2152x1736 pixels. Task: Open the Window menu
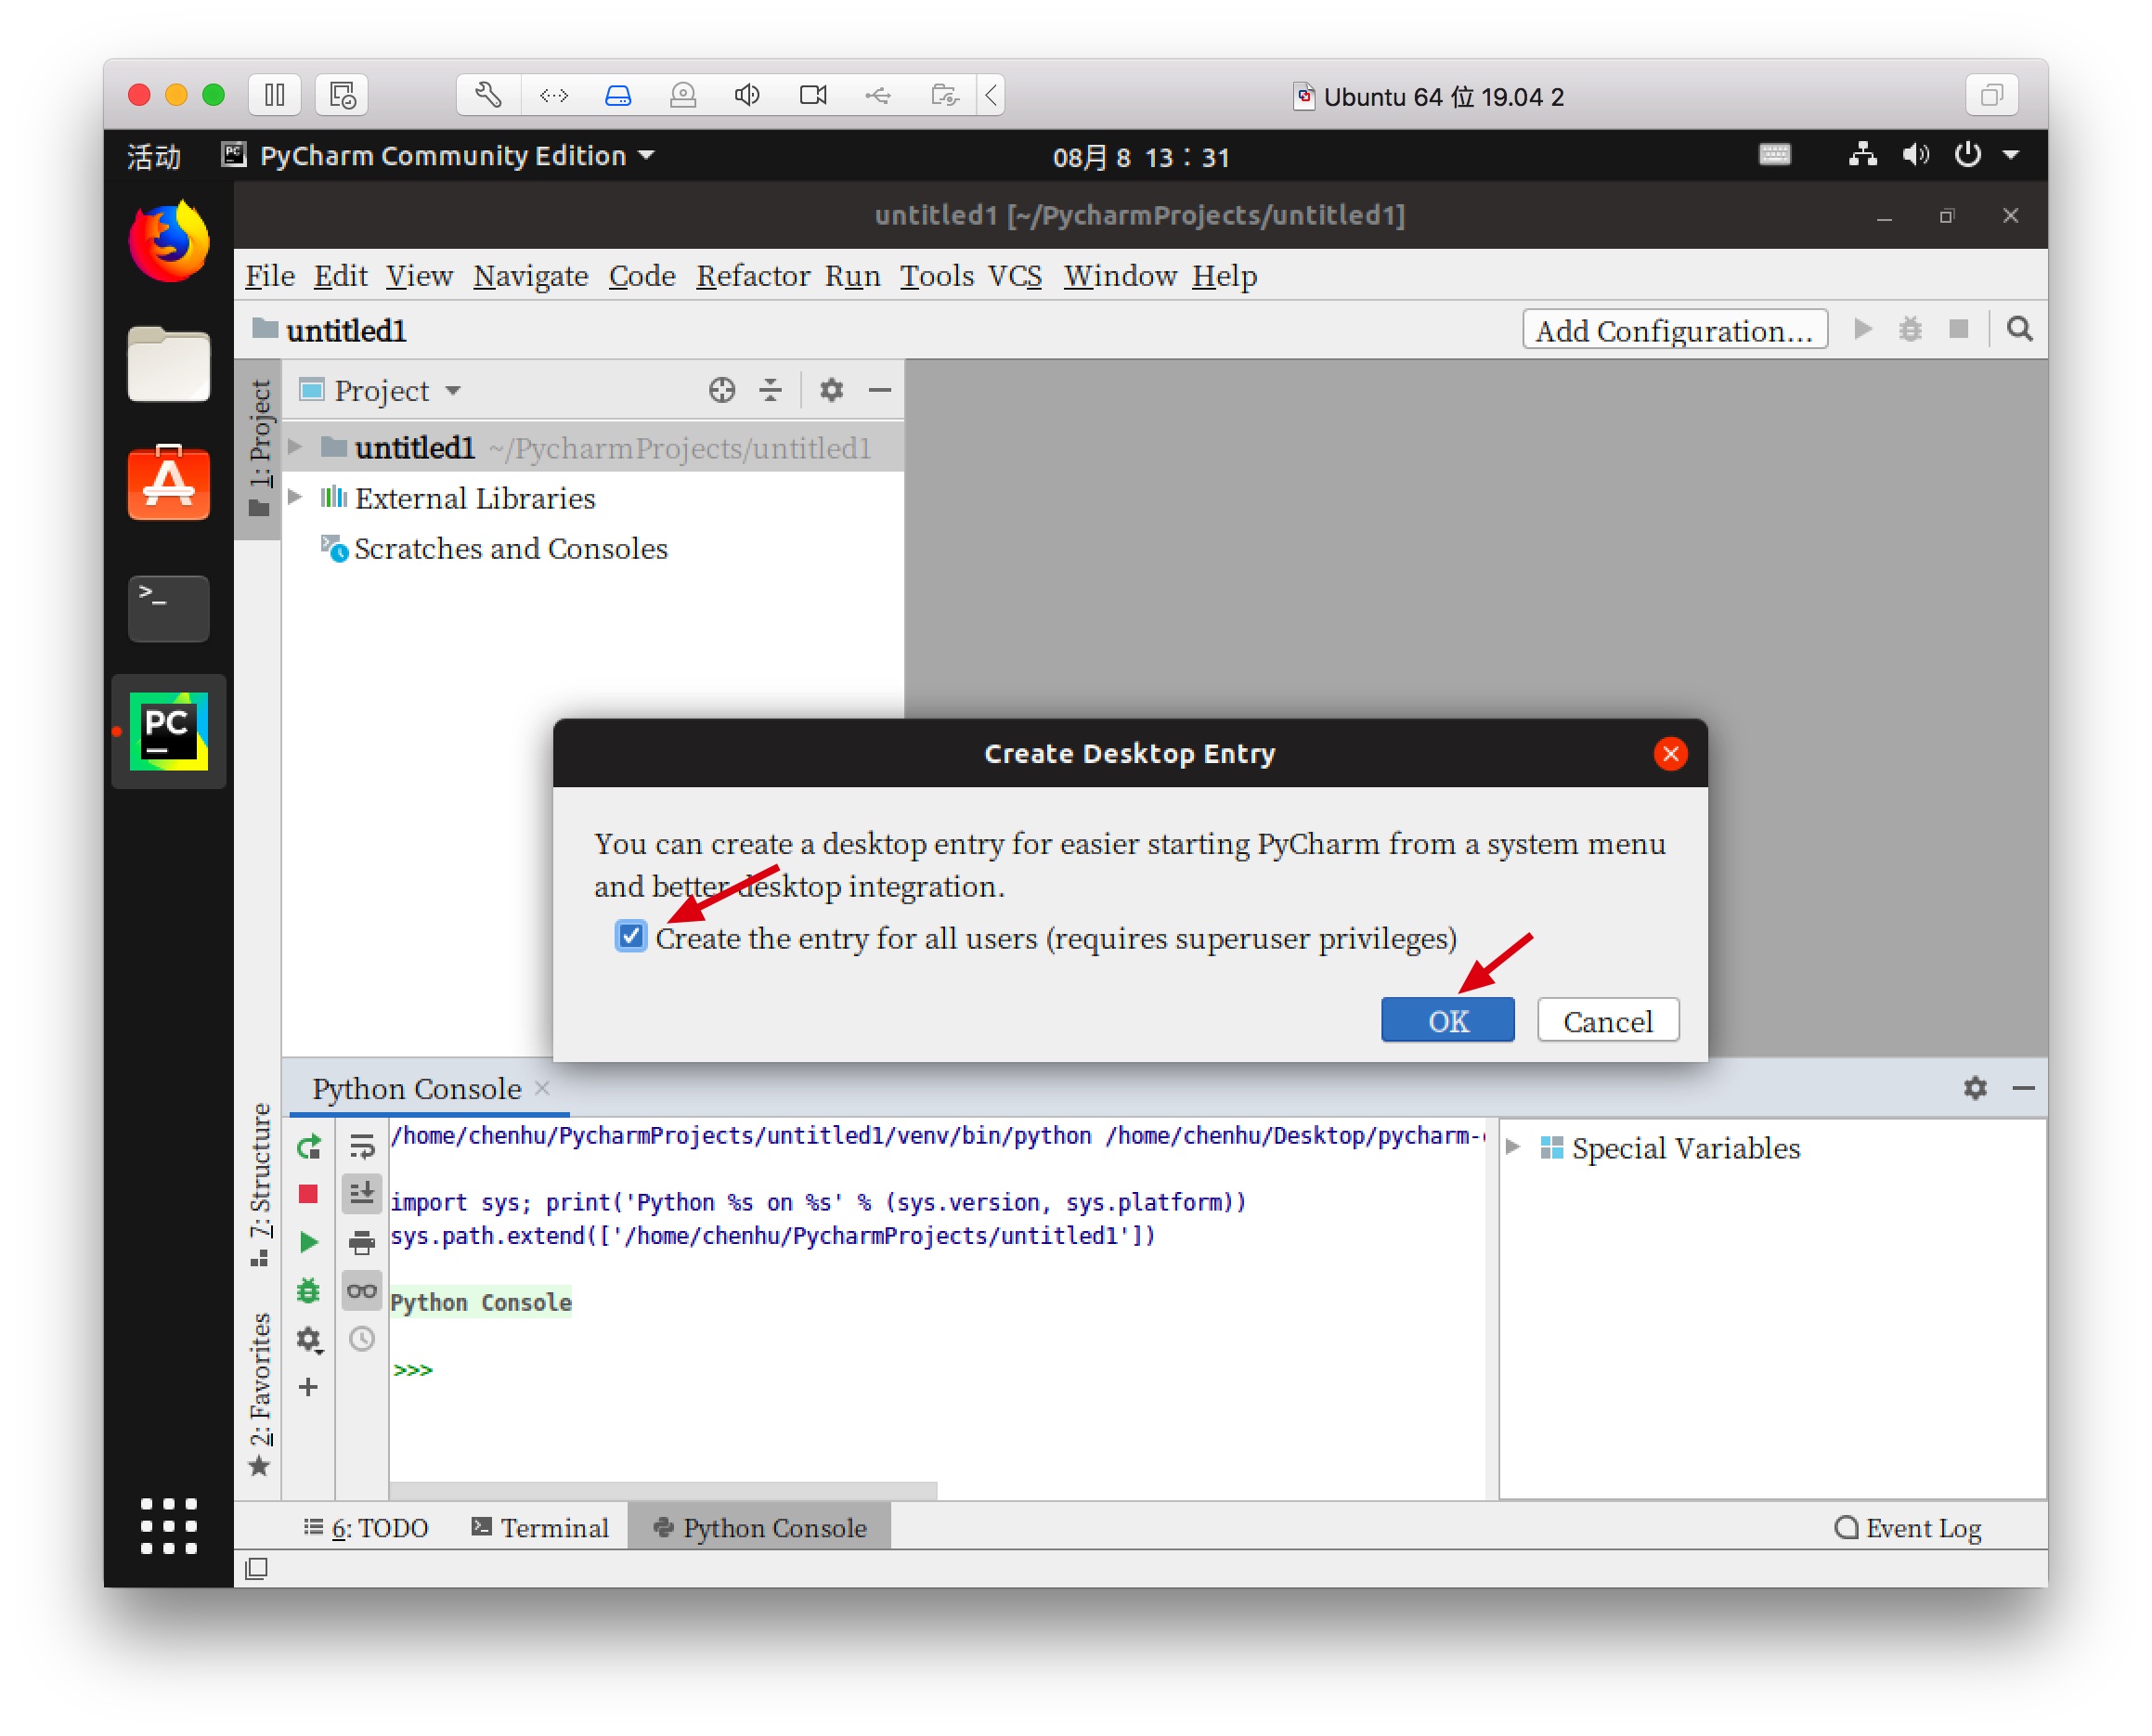click(1119, 275)
